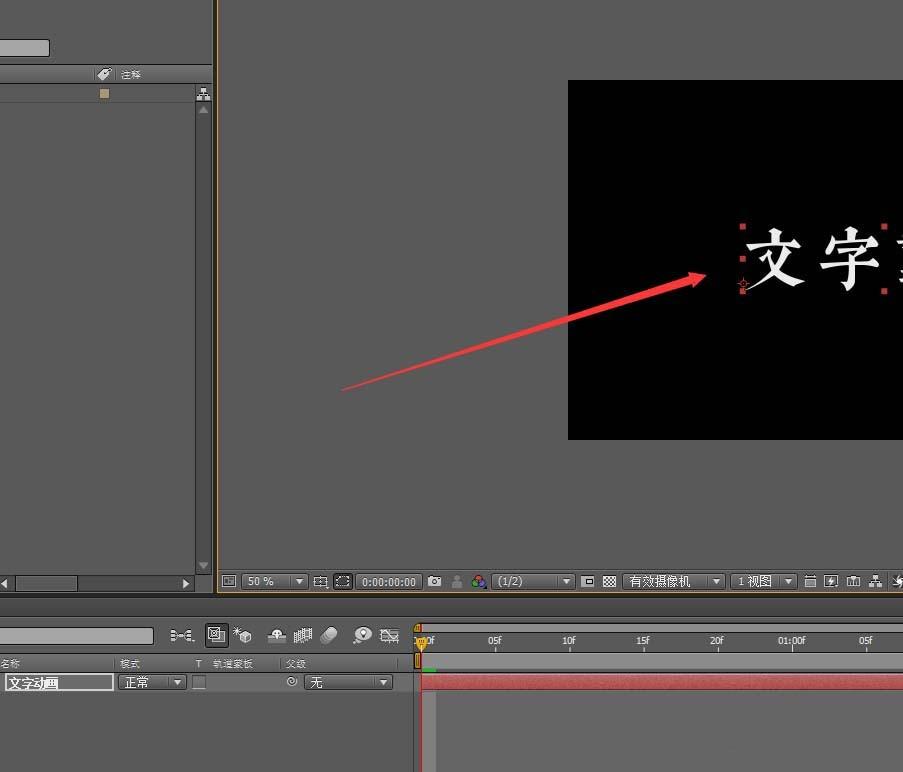
Task: Open the Graph Editor
Action: (389, 635)
